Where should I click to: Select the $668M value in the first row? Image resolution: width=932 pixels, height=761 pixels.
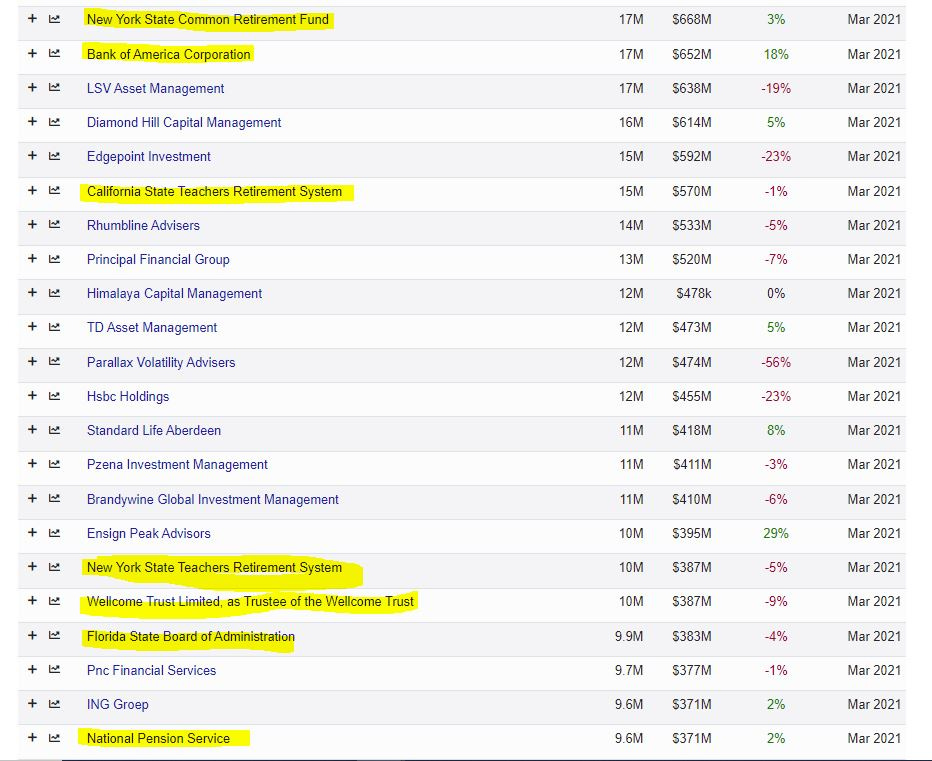(x=692, y=20)
